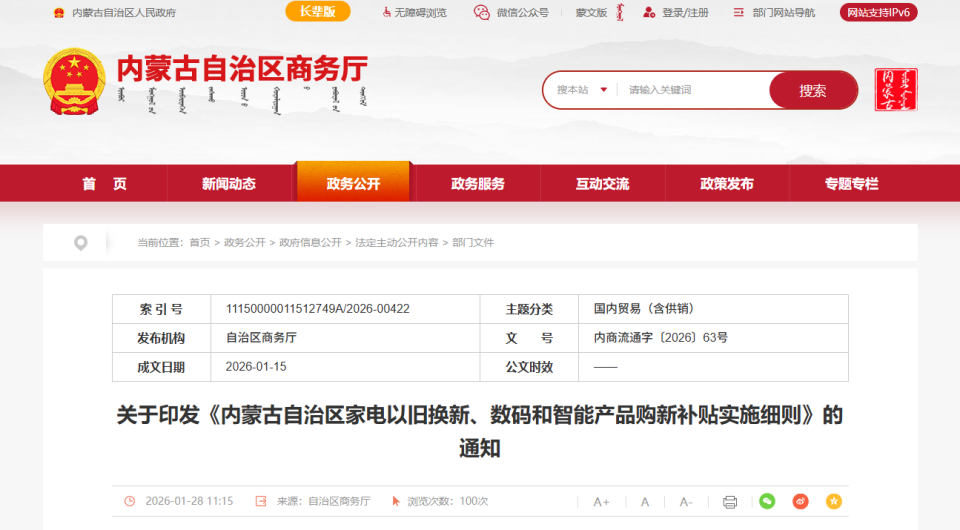The image size is (960, 530).
Task: Click document number 内商流通字〔2026〕63号
Action: (661, 338)
